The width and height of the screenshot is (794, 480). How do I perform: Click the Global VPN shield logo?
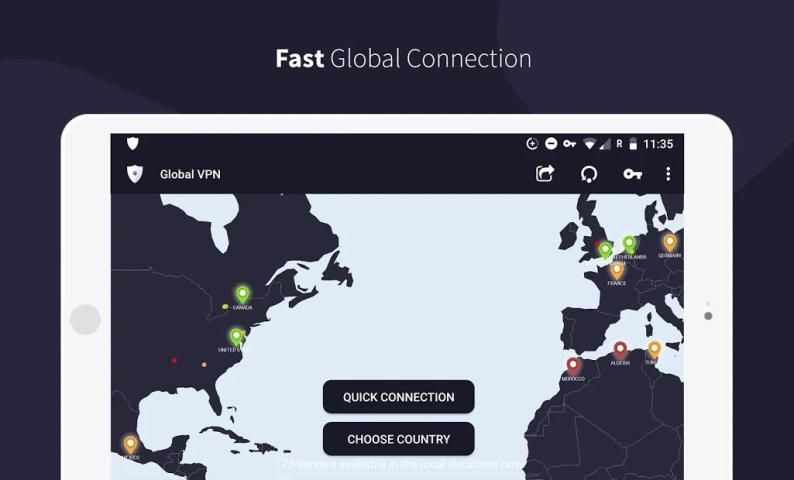[135, 174]
